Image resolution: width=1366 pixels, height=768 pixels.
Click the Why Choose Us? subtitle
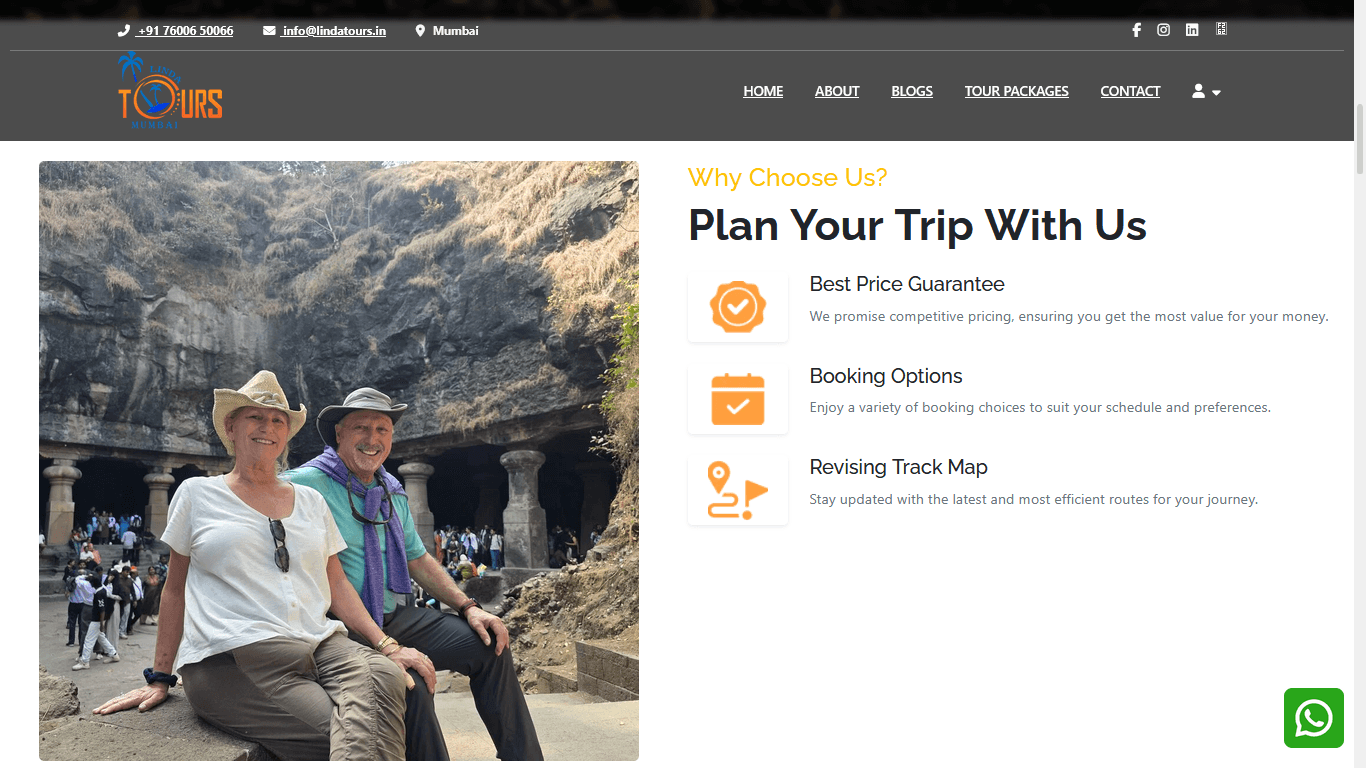(x=787, y=177)
